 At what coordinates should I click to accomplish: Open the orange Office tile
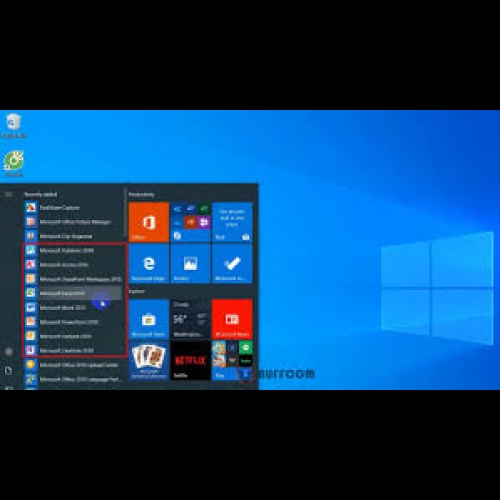click(149, 222)
